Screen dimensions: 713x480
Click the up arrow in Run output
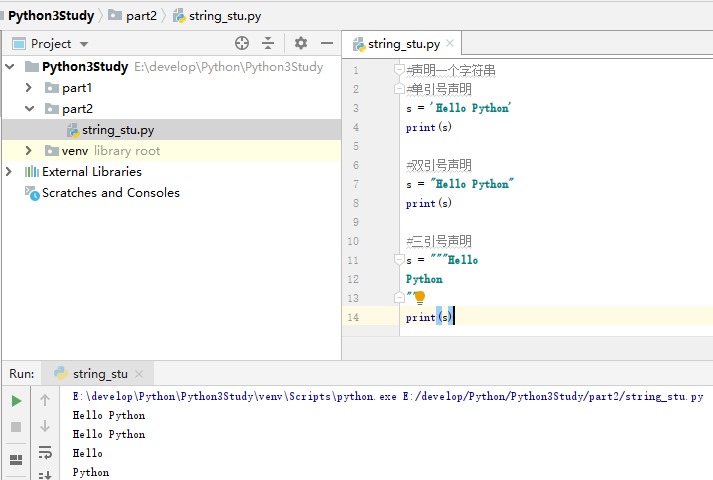[45, 400]
